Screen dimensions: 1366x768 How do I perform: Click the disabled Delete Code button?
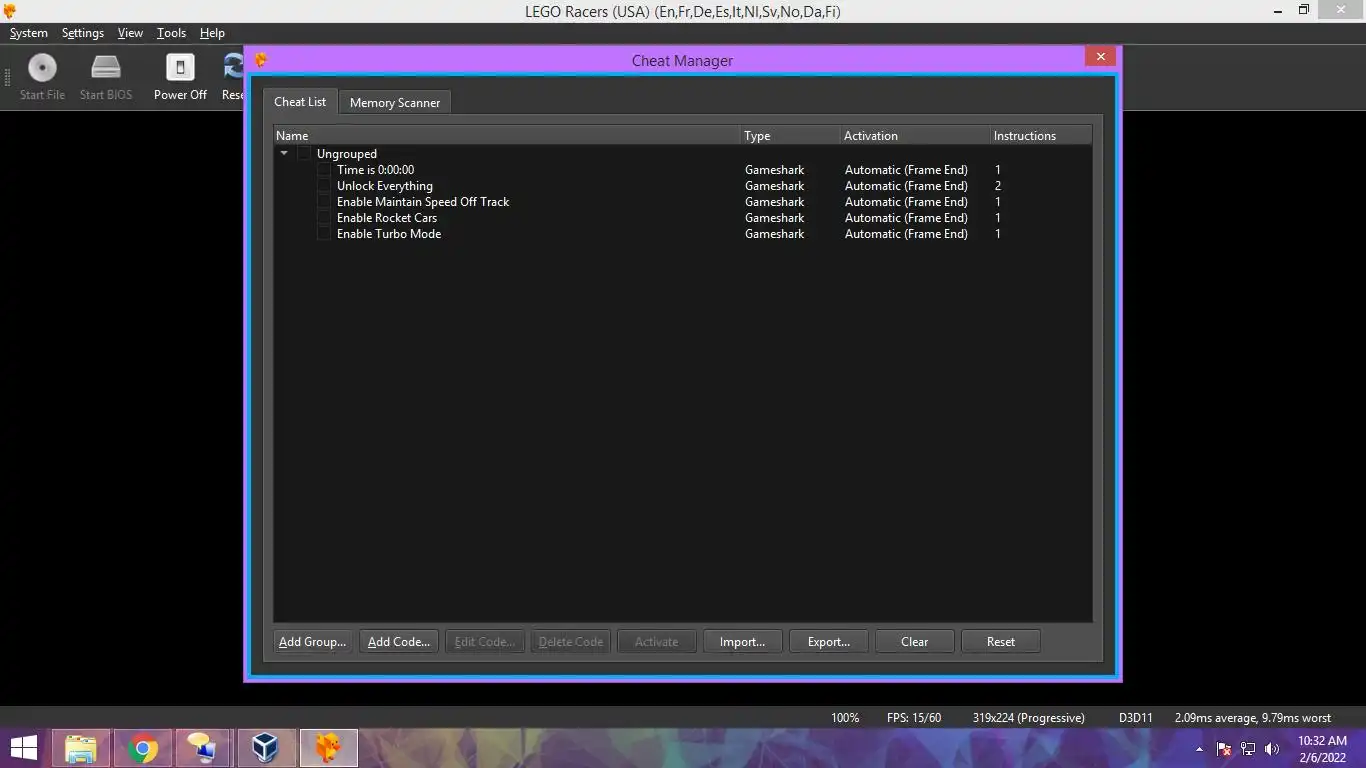(x=570, y=642)
